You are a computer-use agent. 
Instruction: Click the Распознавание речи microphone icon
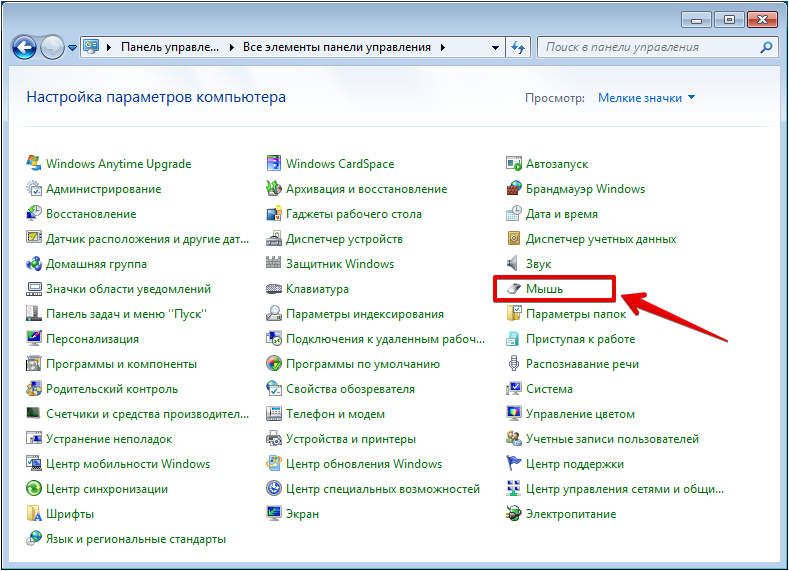tap(514, 363)
